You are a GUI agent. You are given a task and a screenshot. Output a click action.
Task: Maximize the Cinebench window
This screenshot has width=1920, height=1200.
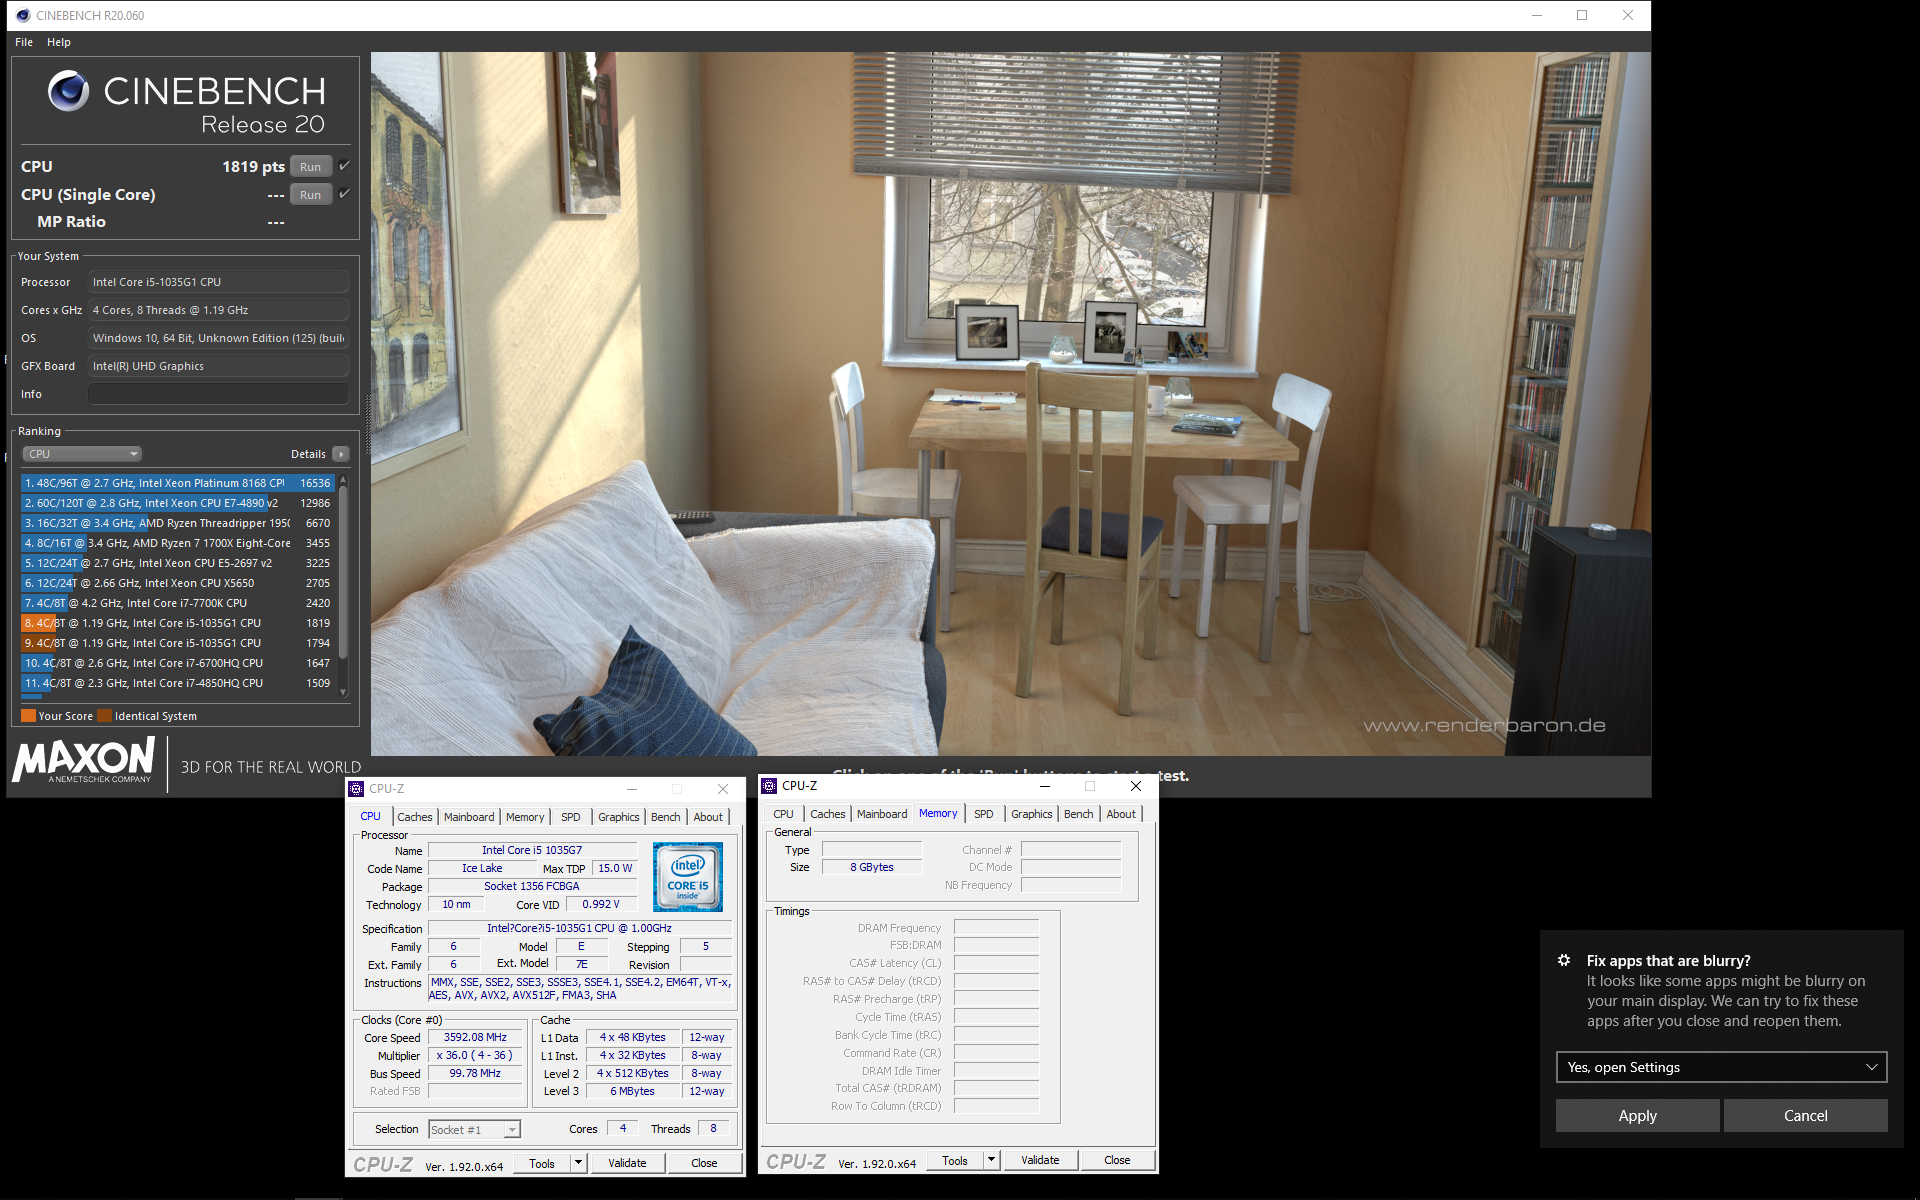coord(1582,15)
